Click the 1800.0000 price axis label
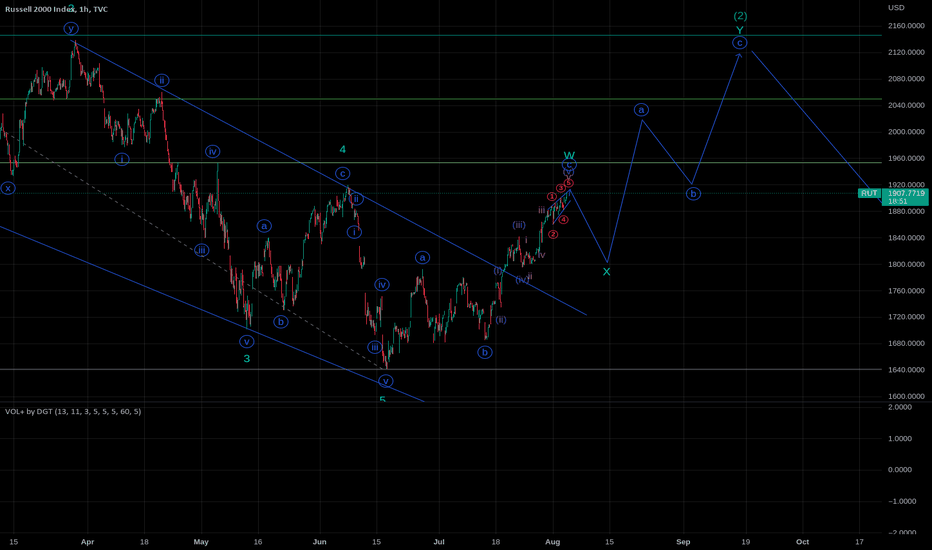The width and height of the screenshot is (932, 550). [x=906, y=264]
